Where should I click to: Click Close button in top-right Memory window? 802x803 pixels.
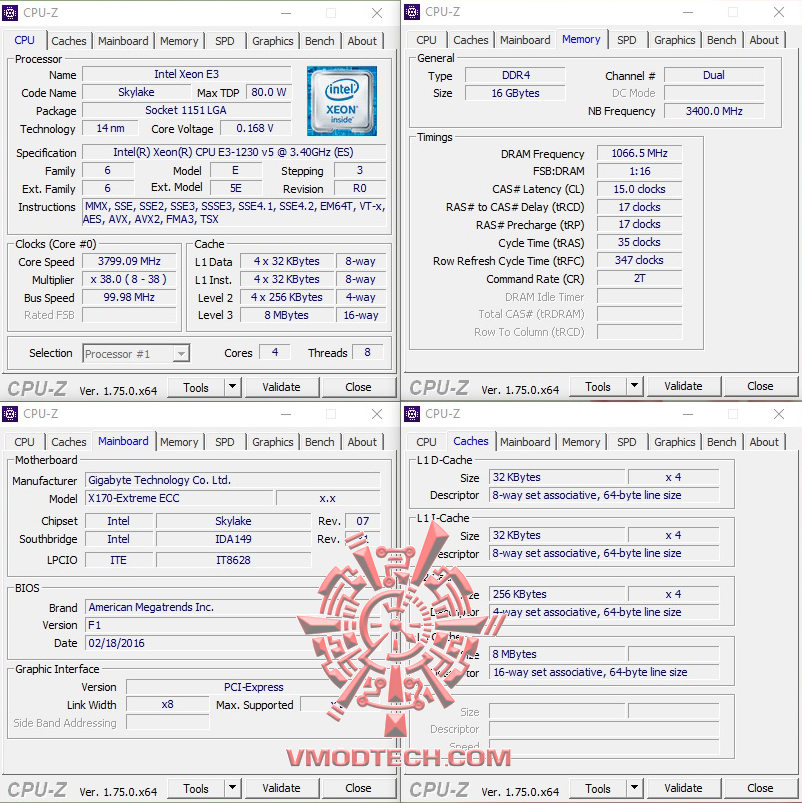click(760, 386)
